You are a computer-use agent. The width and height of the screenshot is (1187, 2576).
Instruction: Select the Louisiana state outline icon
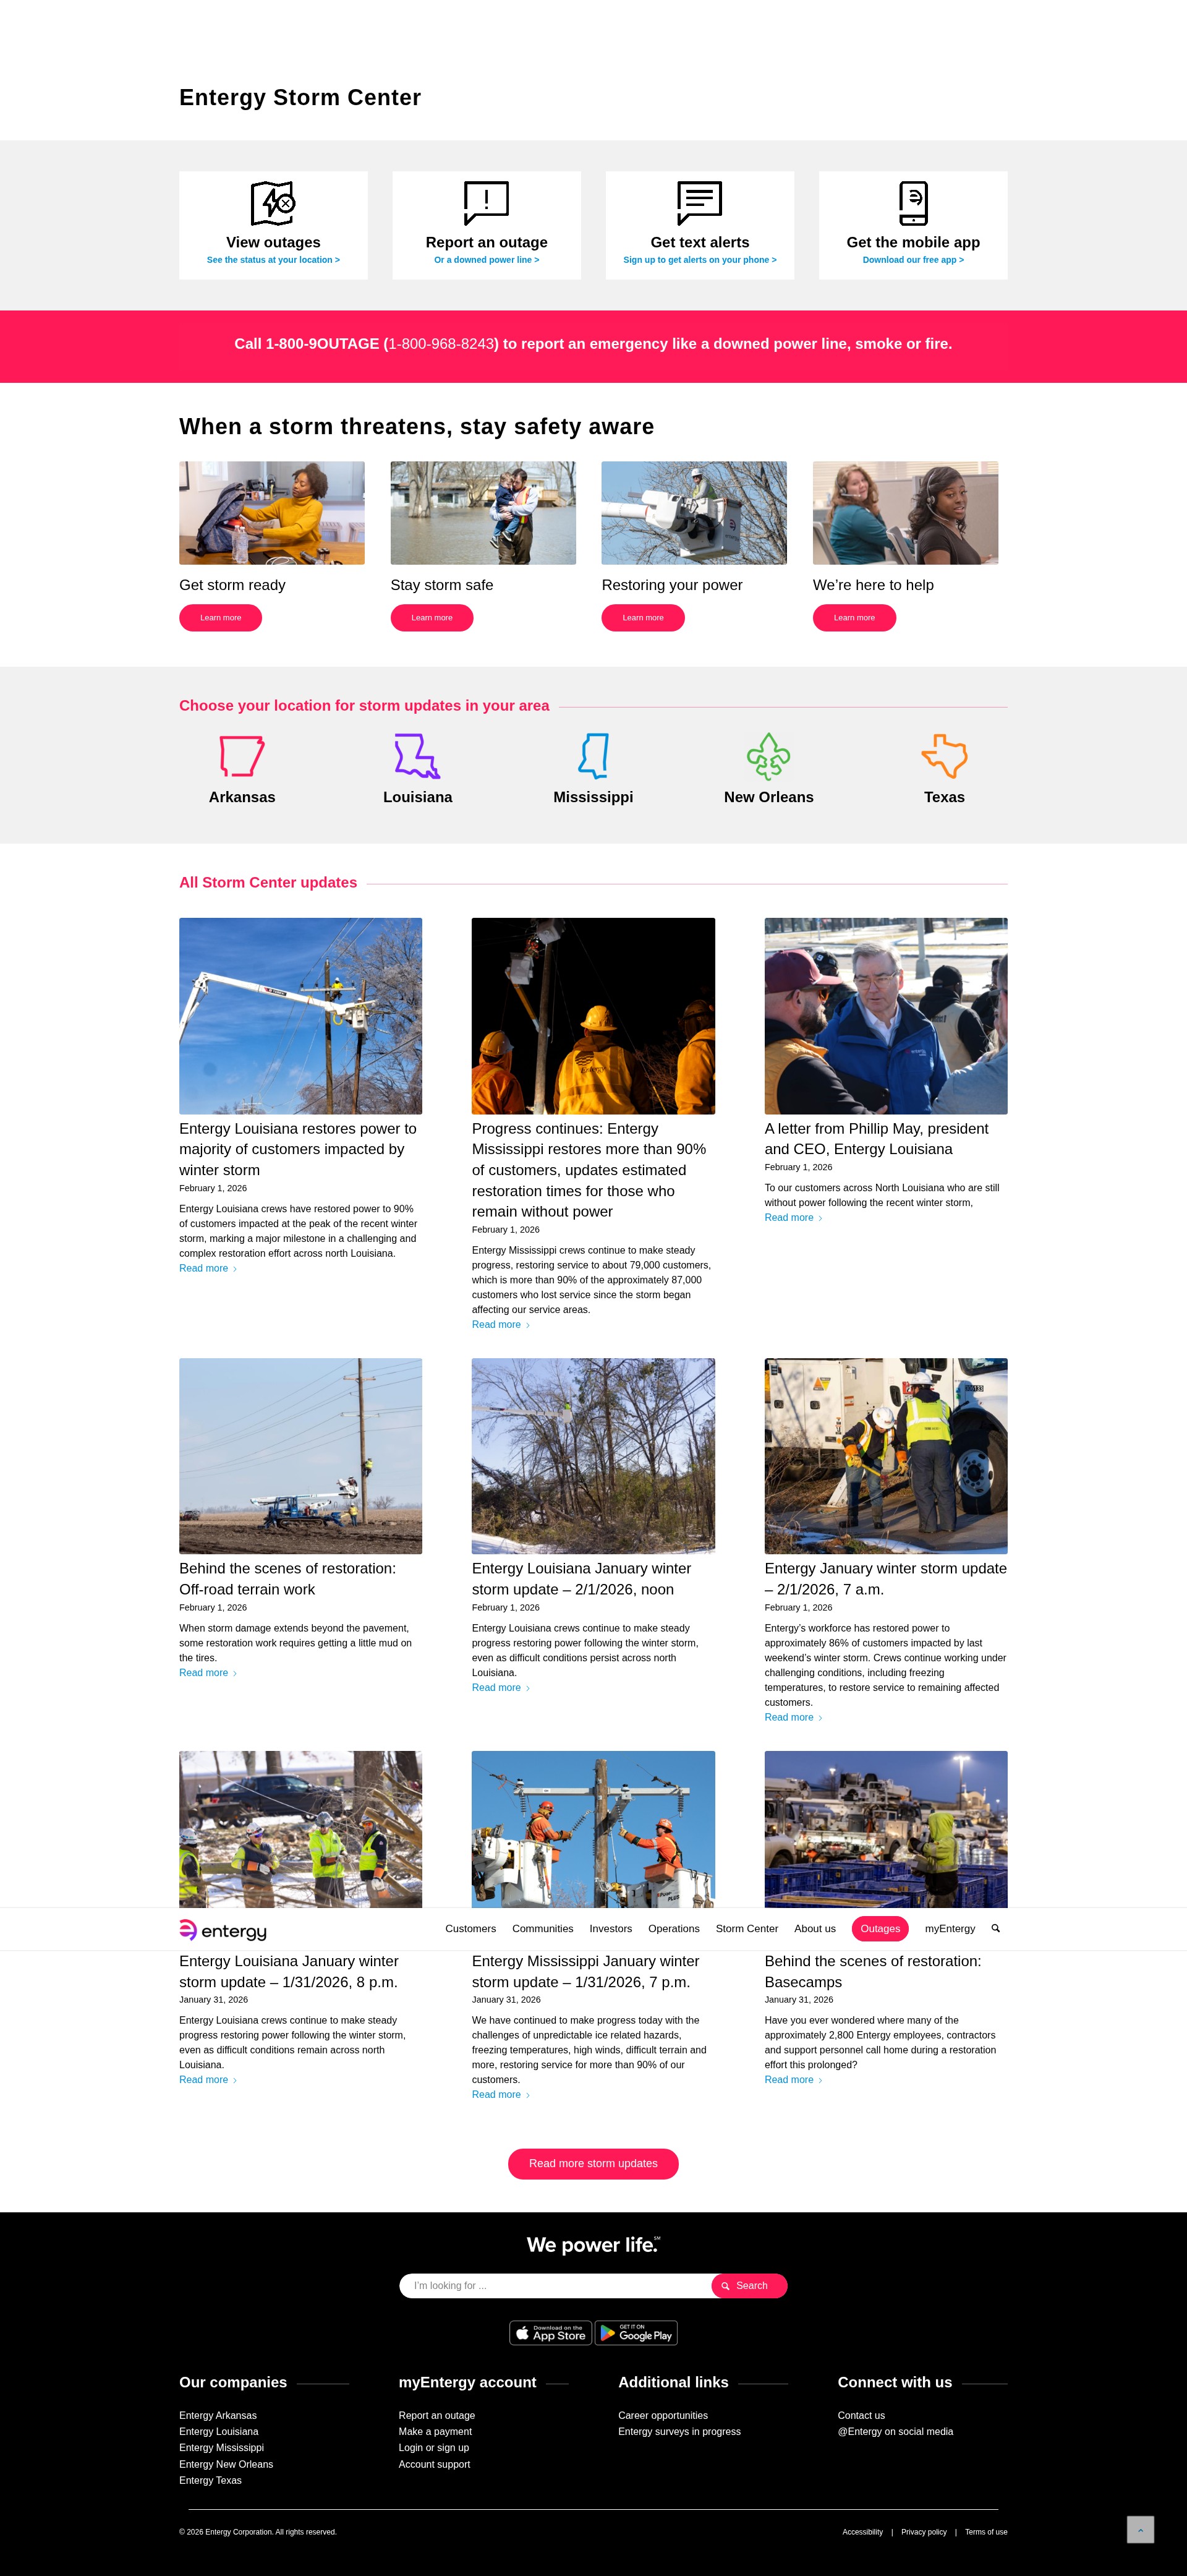[x=417, y=756]
